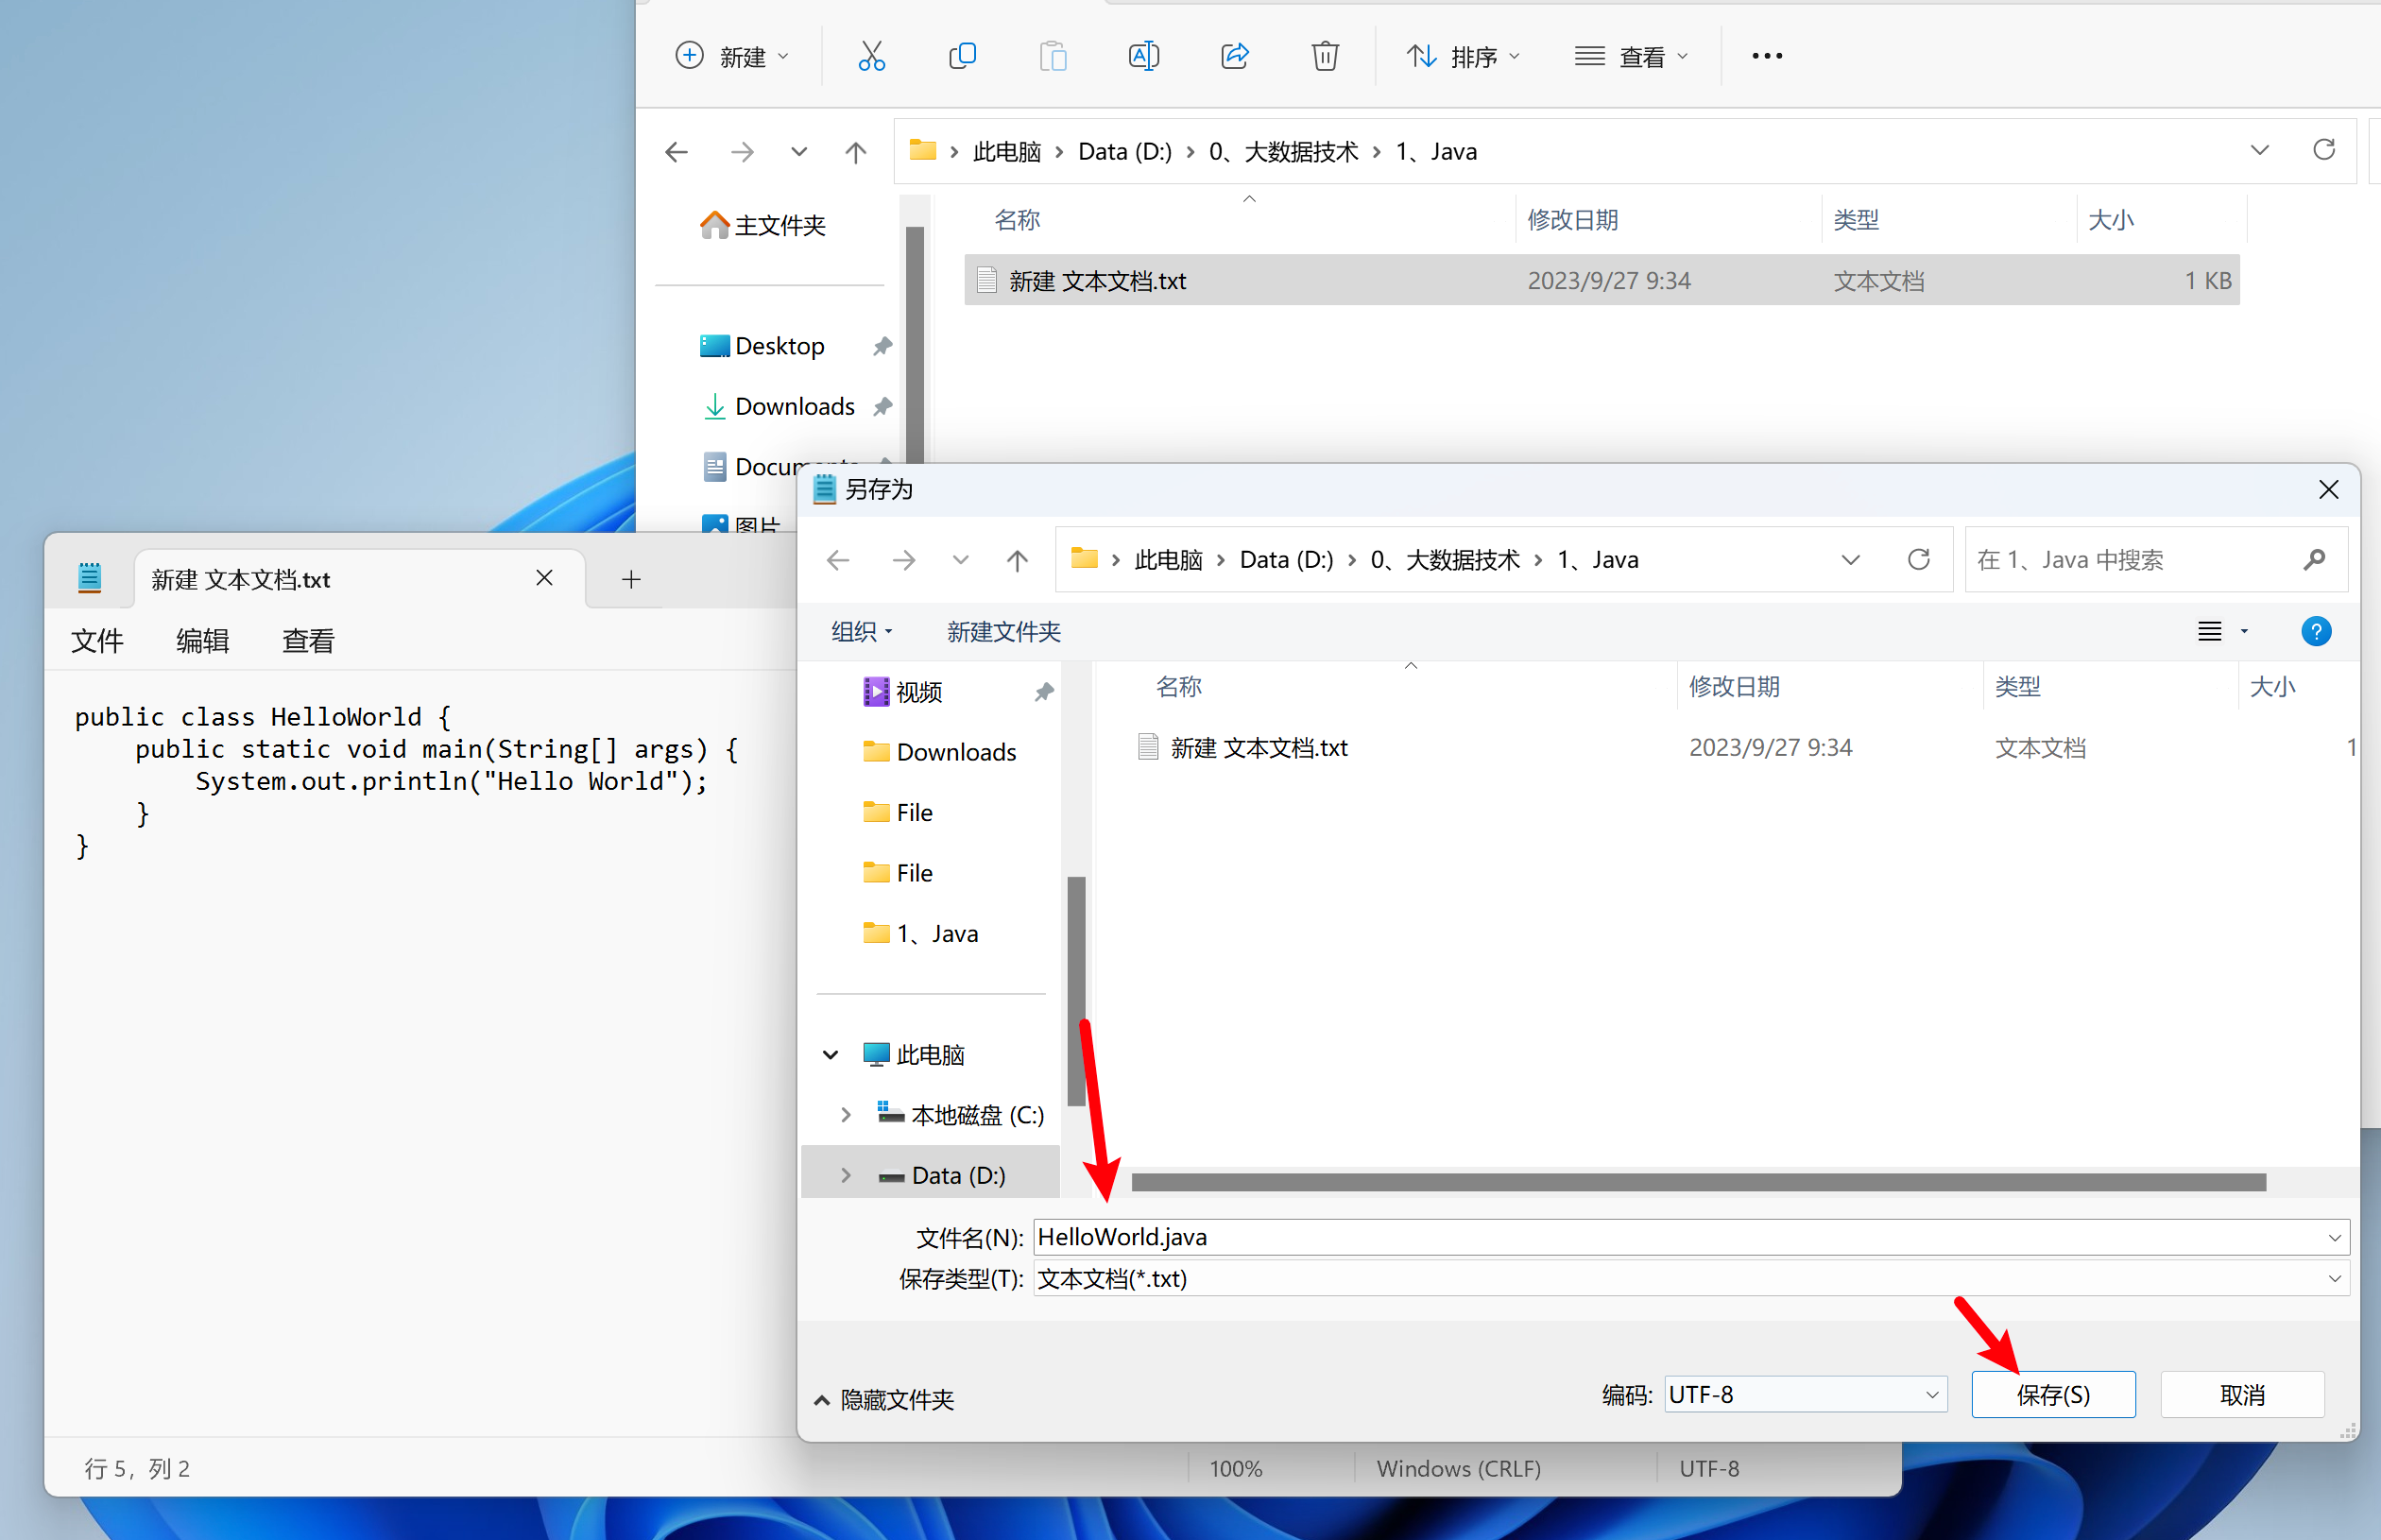Click the Share icon in Explorer toolbar

click(1235, 56)
